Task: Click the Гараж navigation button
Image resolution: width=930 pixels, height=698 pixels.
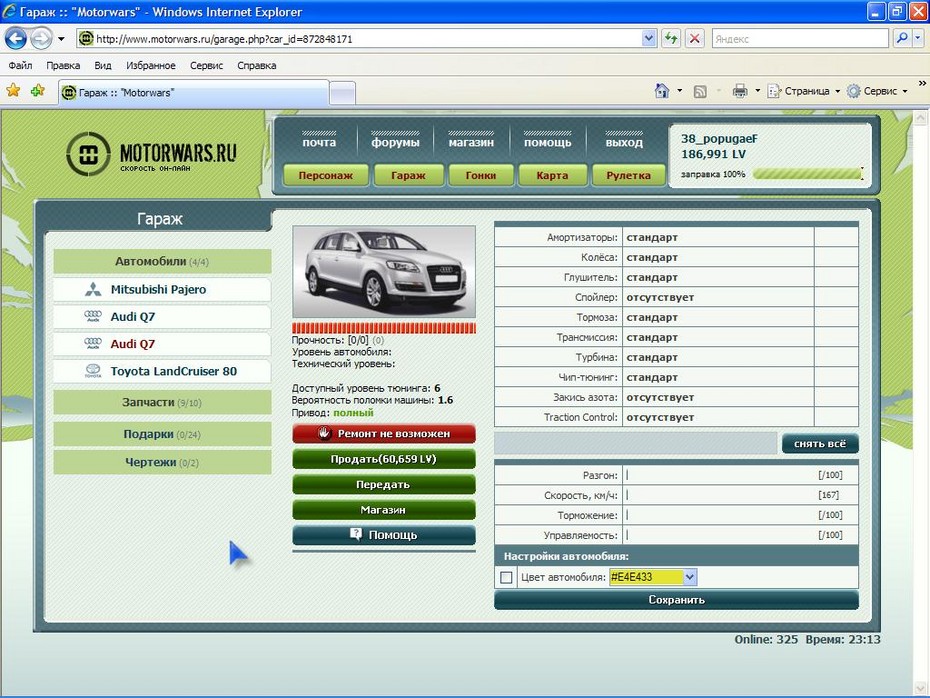Action: click(409, 176)
